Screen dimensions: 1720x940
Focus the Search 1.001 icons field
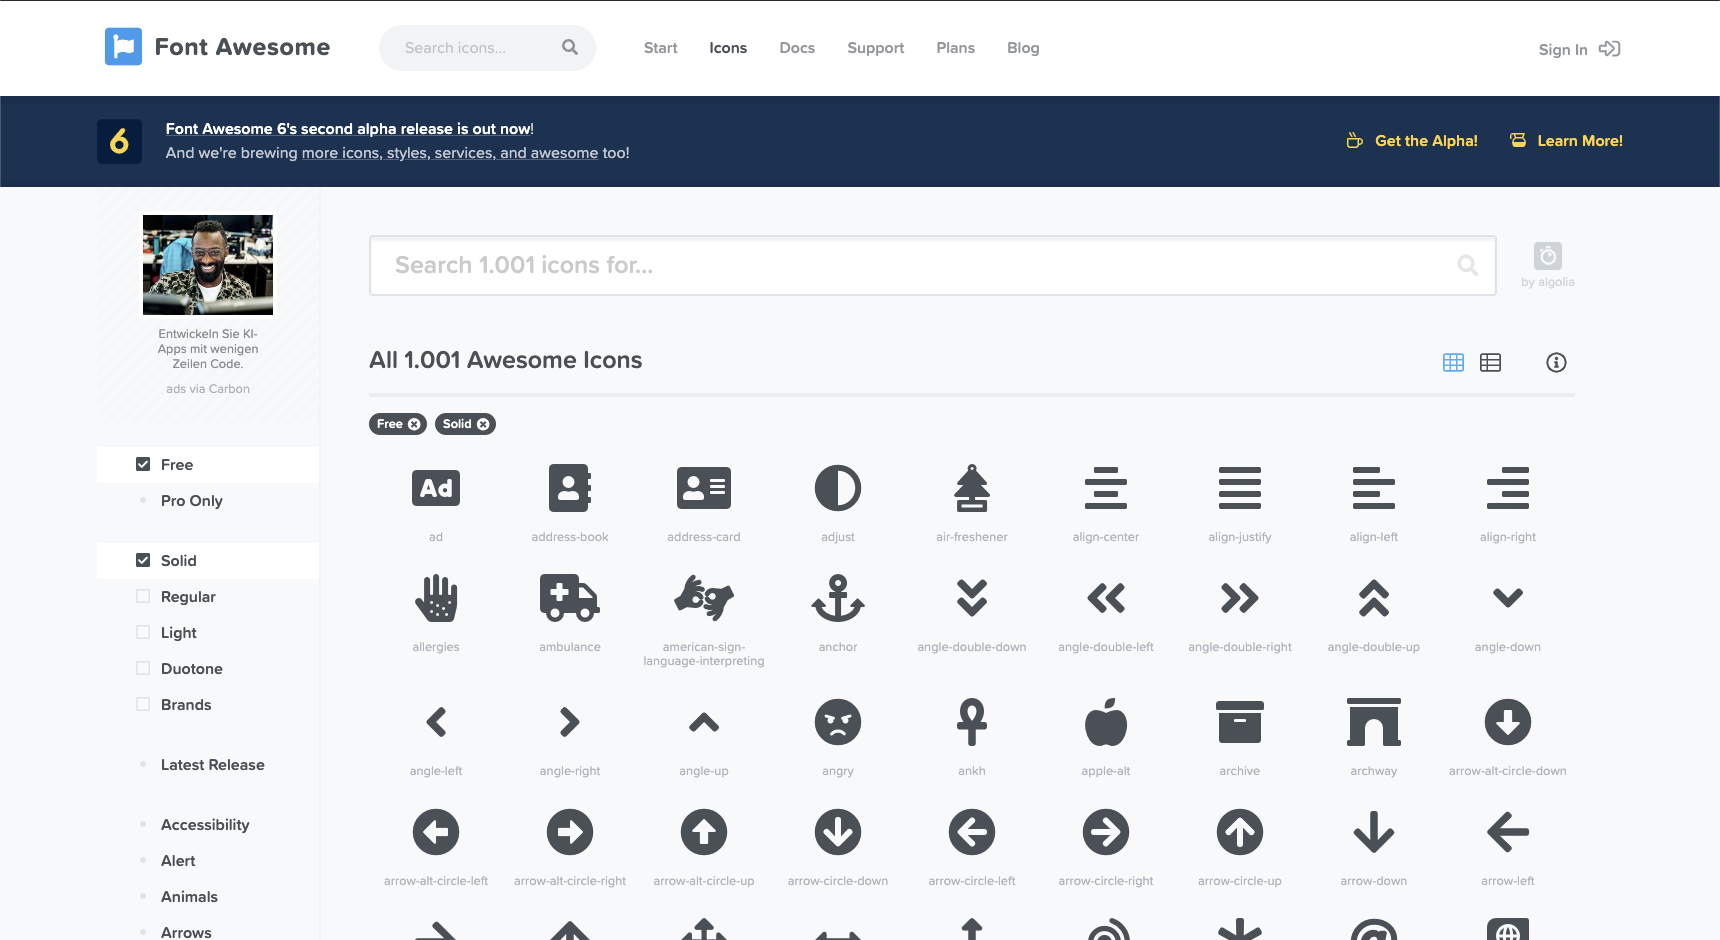(x=932, y=265)
